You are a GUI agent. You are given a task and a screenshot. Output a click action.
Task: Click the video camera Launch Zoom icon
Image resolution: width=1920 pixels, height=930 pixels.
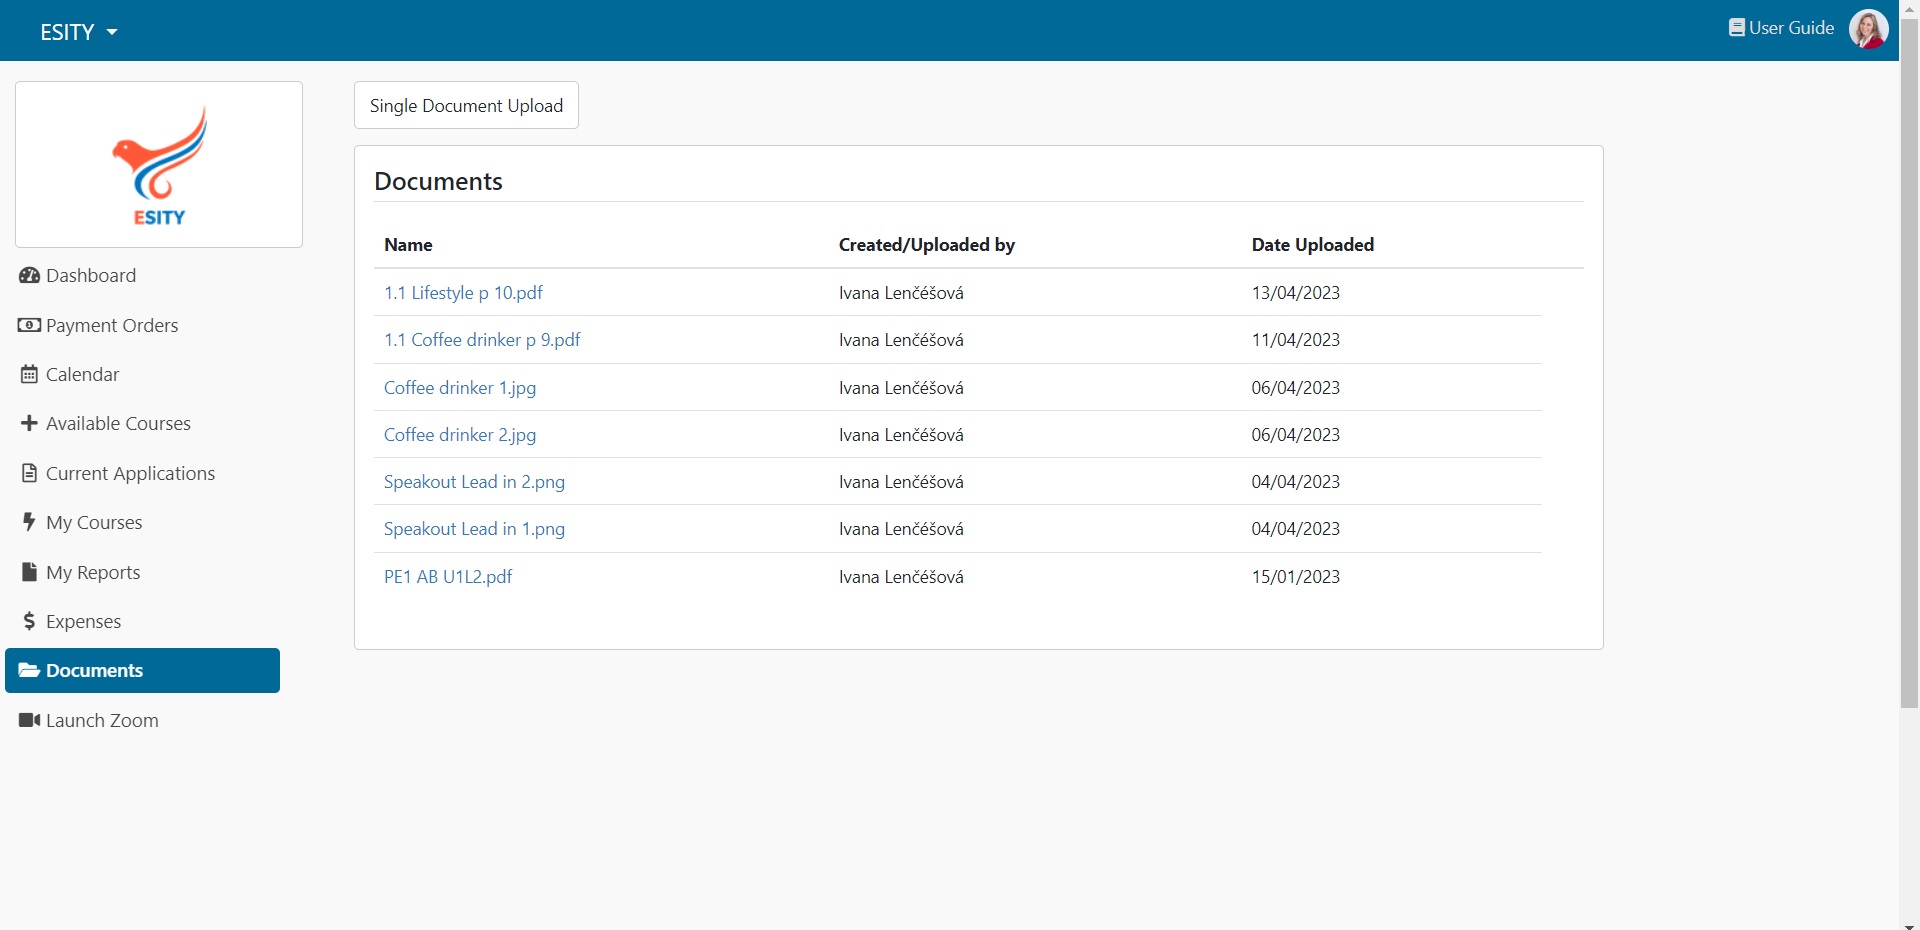tap(29, 720)
